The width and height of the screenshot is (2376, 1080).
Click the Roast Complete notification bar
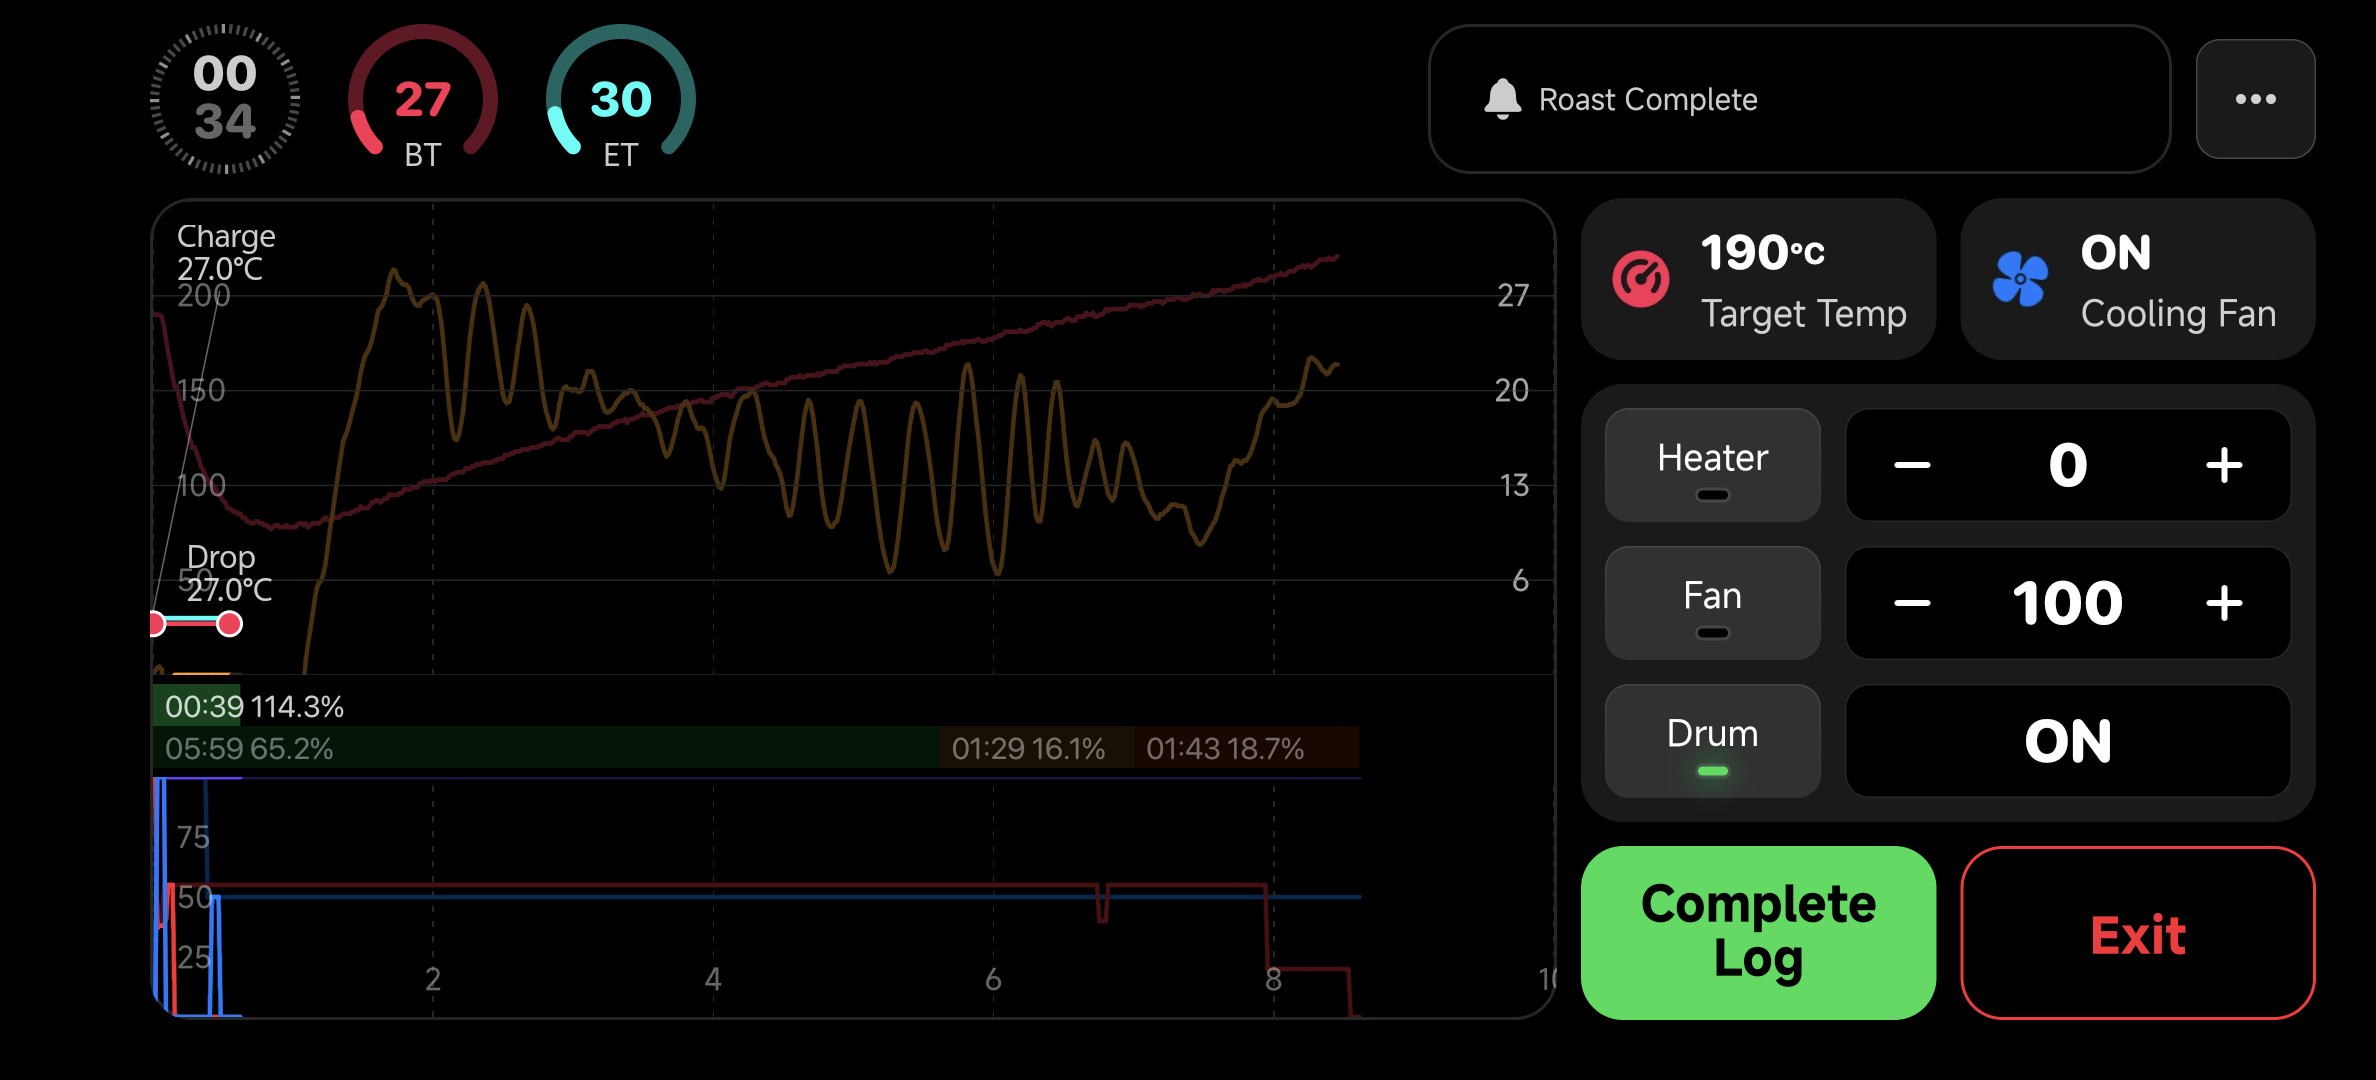[x=1798, y=99]
